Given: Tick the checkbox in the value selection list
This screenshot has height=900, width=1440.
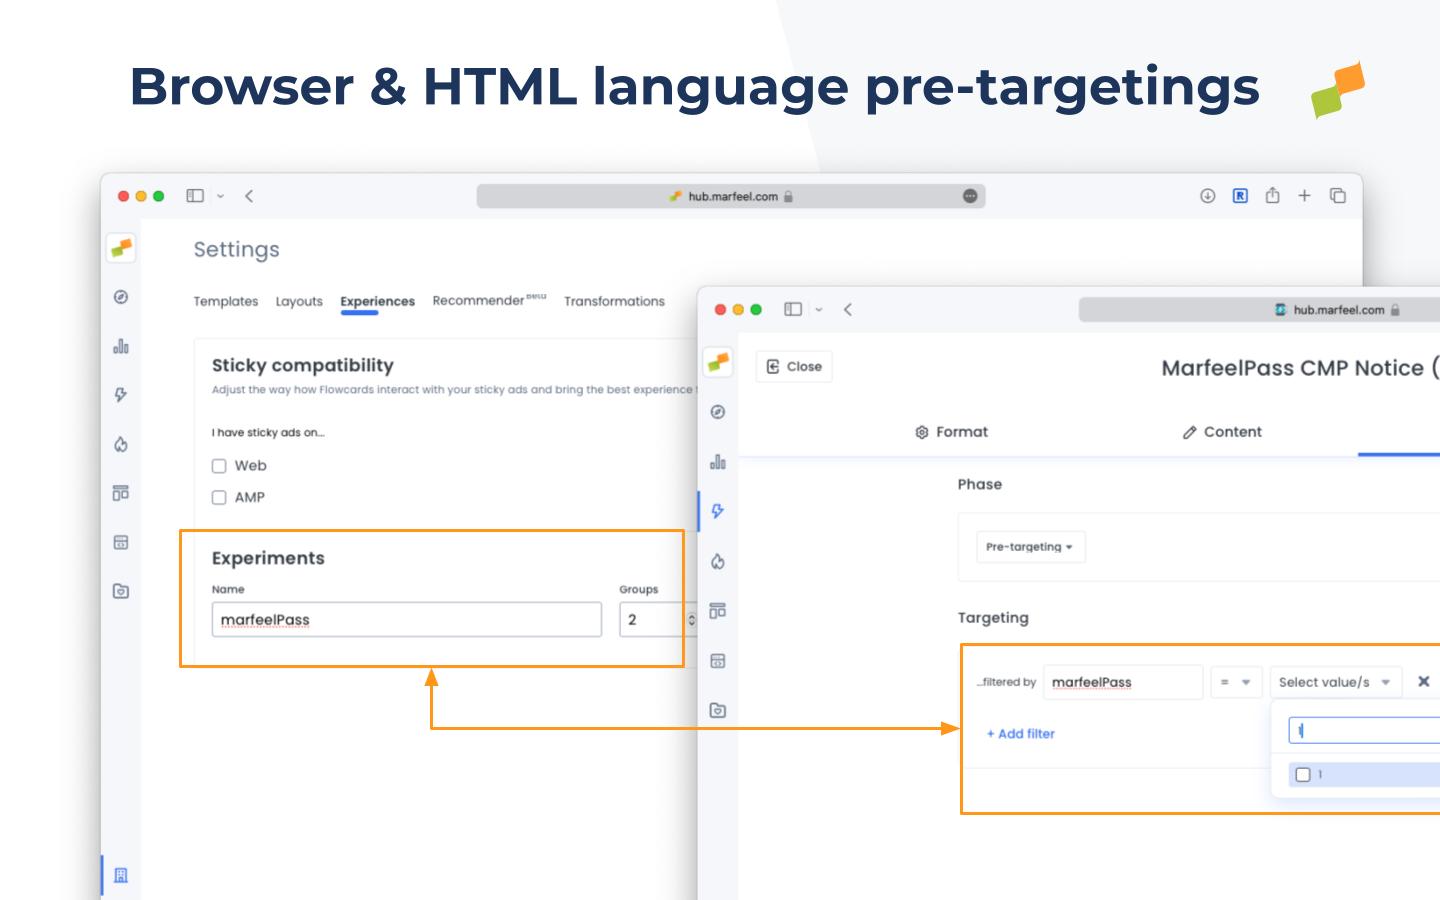Looking at the screenshot, I should 1304,773.
